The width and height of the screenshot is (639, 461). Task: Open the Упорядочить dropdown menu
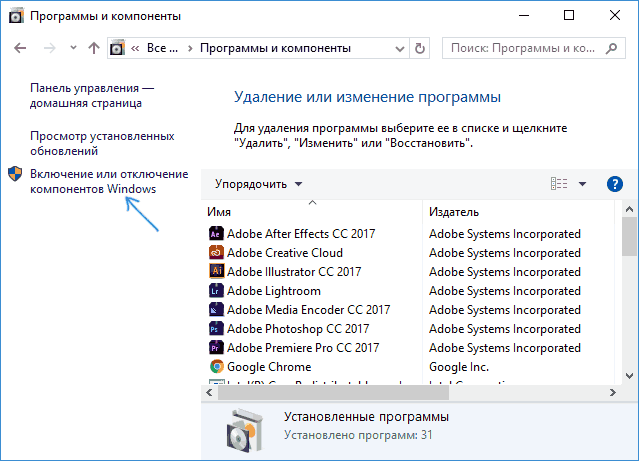pos(259,184)
